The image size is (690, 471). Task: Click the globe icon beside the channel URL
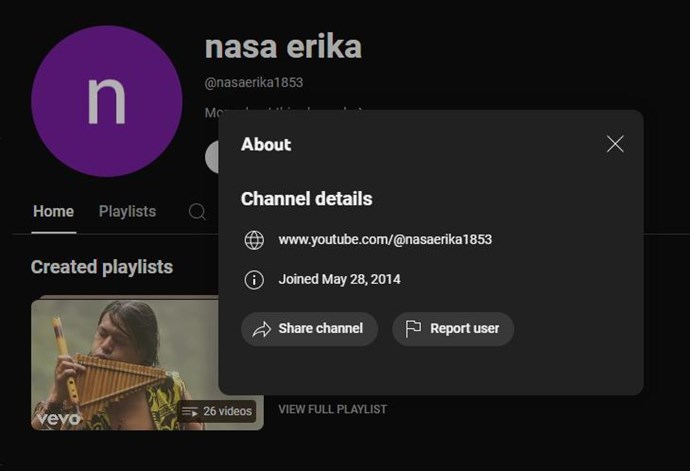coord(254,240)
